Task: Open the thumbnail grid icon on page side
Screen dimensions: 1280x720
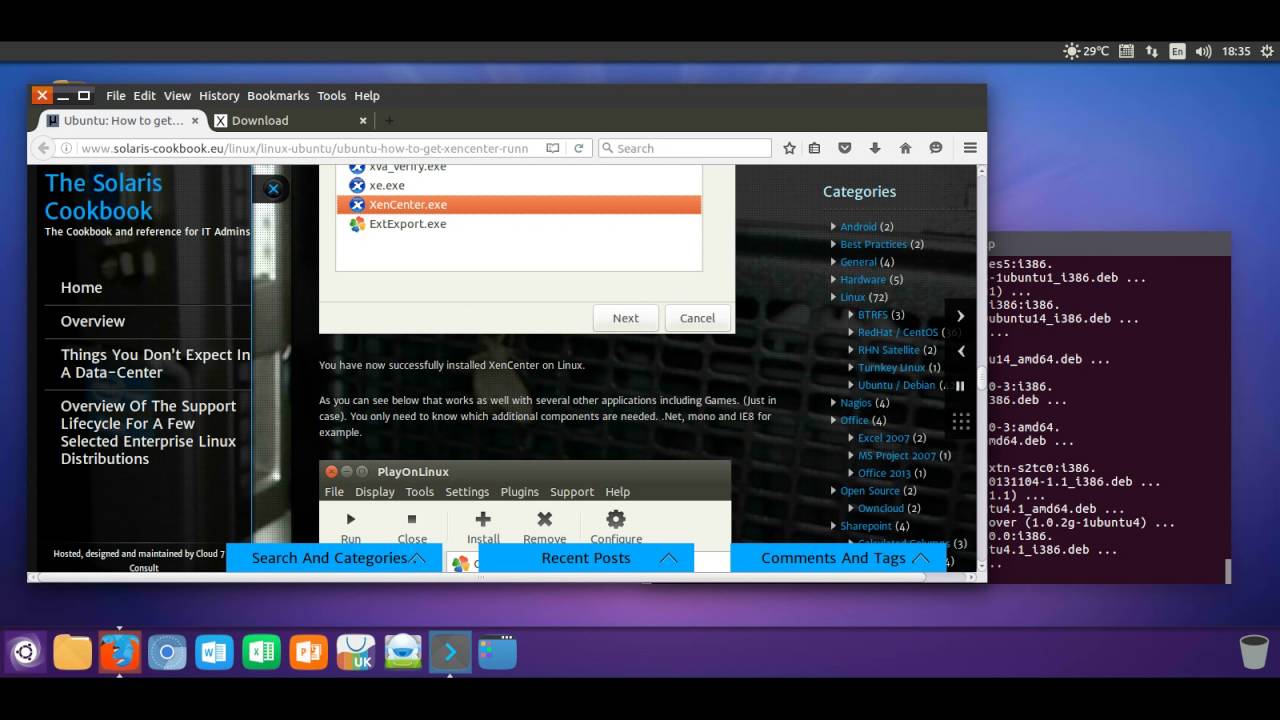Action: [961, 421]
